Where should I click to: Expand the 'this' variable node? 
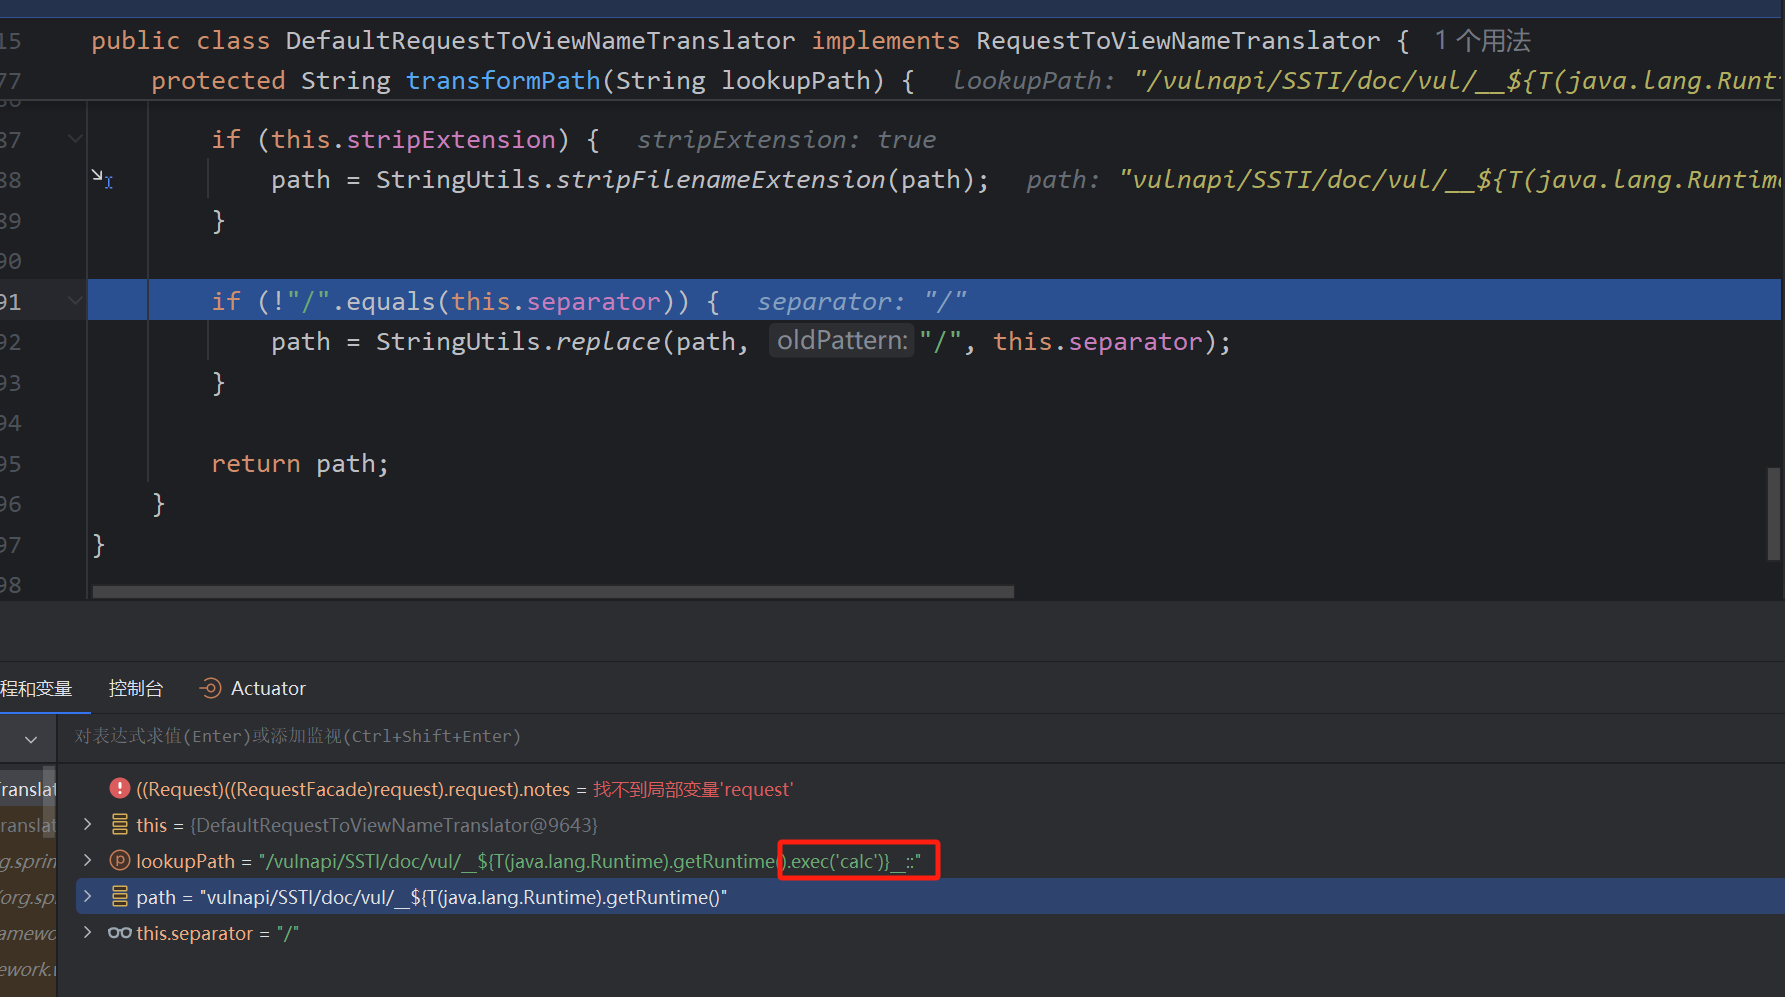[x=88, y=825]
